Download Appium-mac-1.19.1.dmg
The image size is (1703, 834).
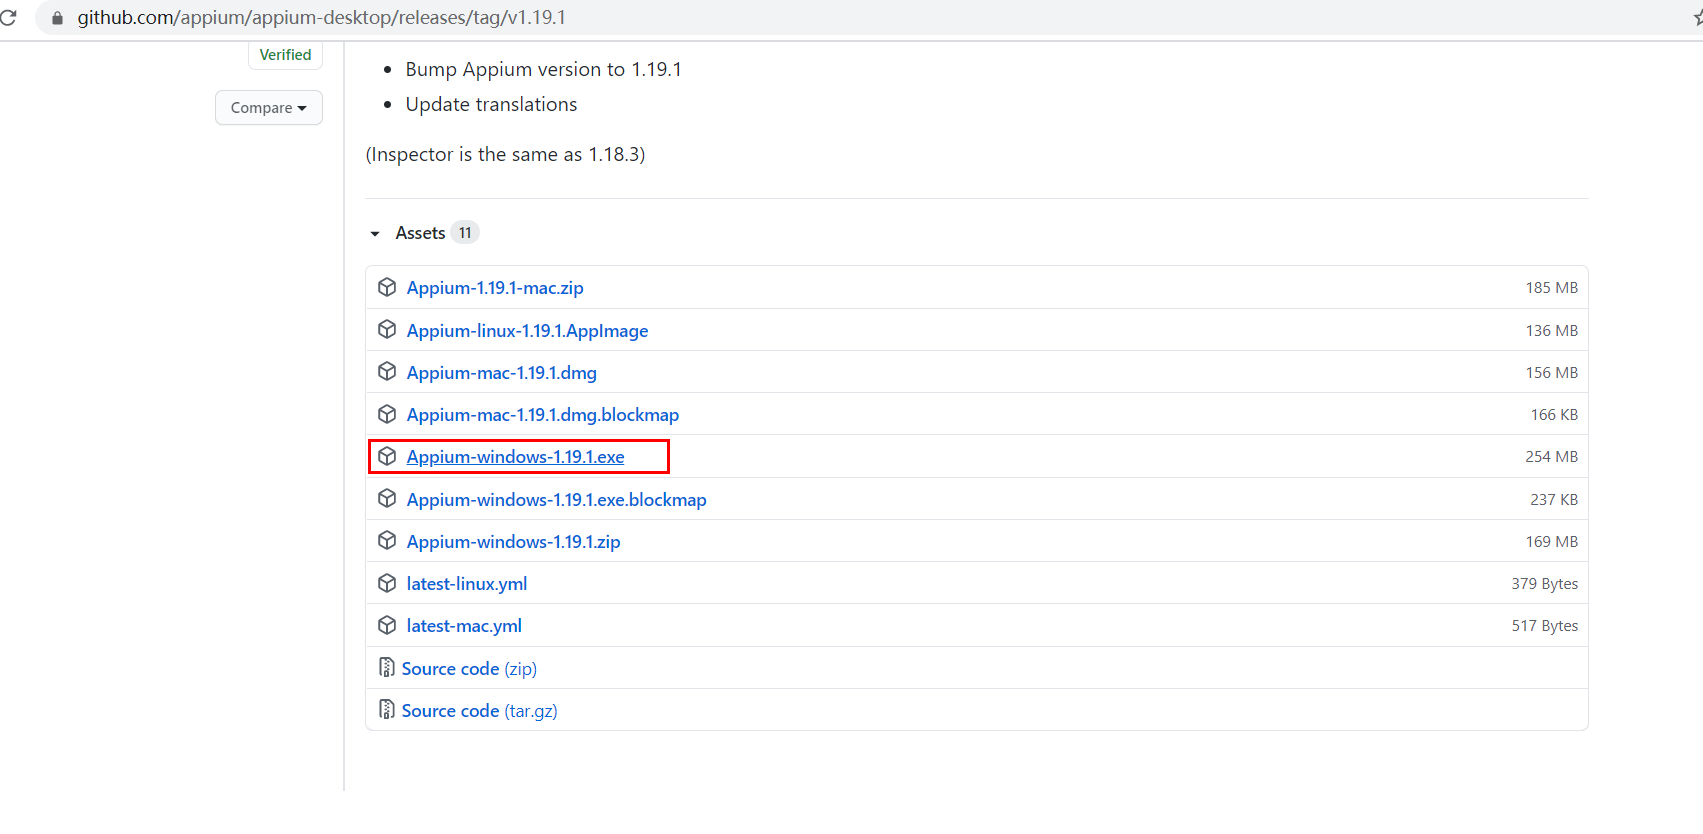[x=501, y=373]
